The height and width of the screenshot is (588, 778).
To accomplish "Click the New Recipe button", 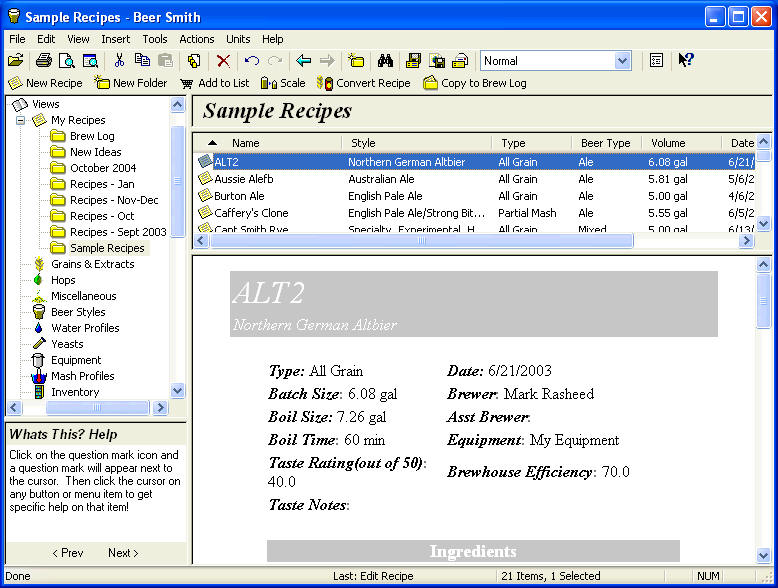I will point(45,83).
